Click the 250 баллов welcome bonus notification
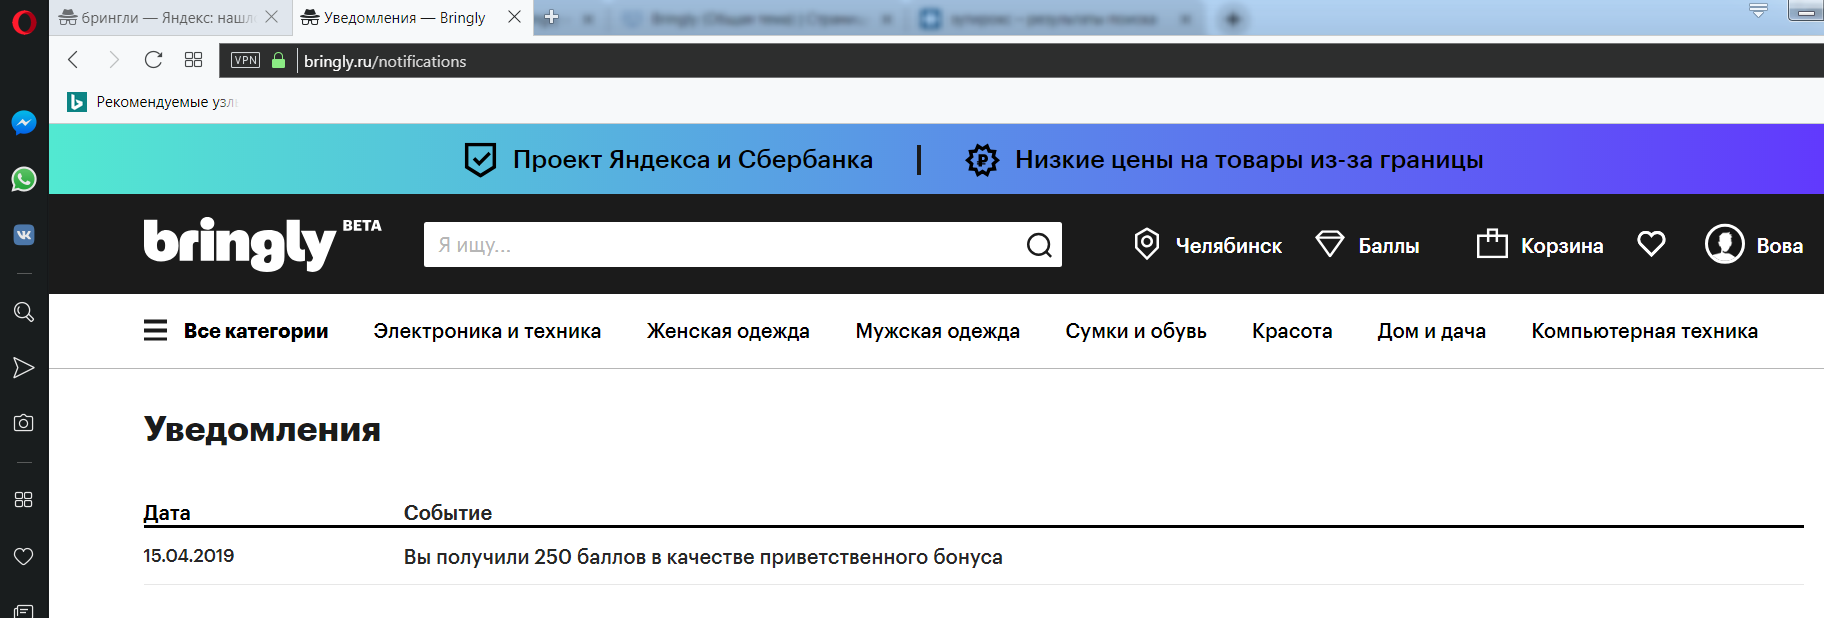 click(703, 557)
